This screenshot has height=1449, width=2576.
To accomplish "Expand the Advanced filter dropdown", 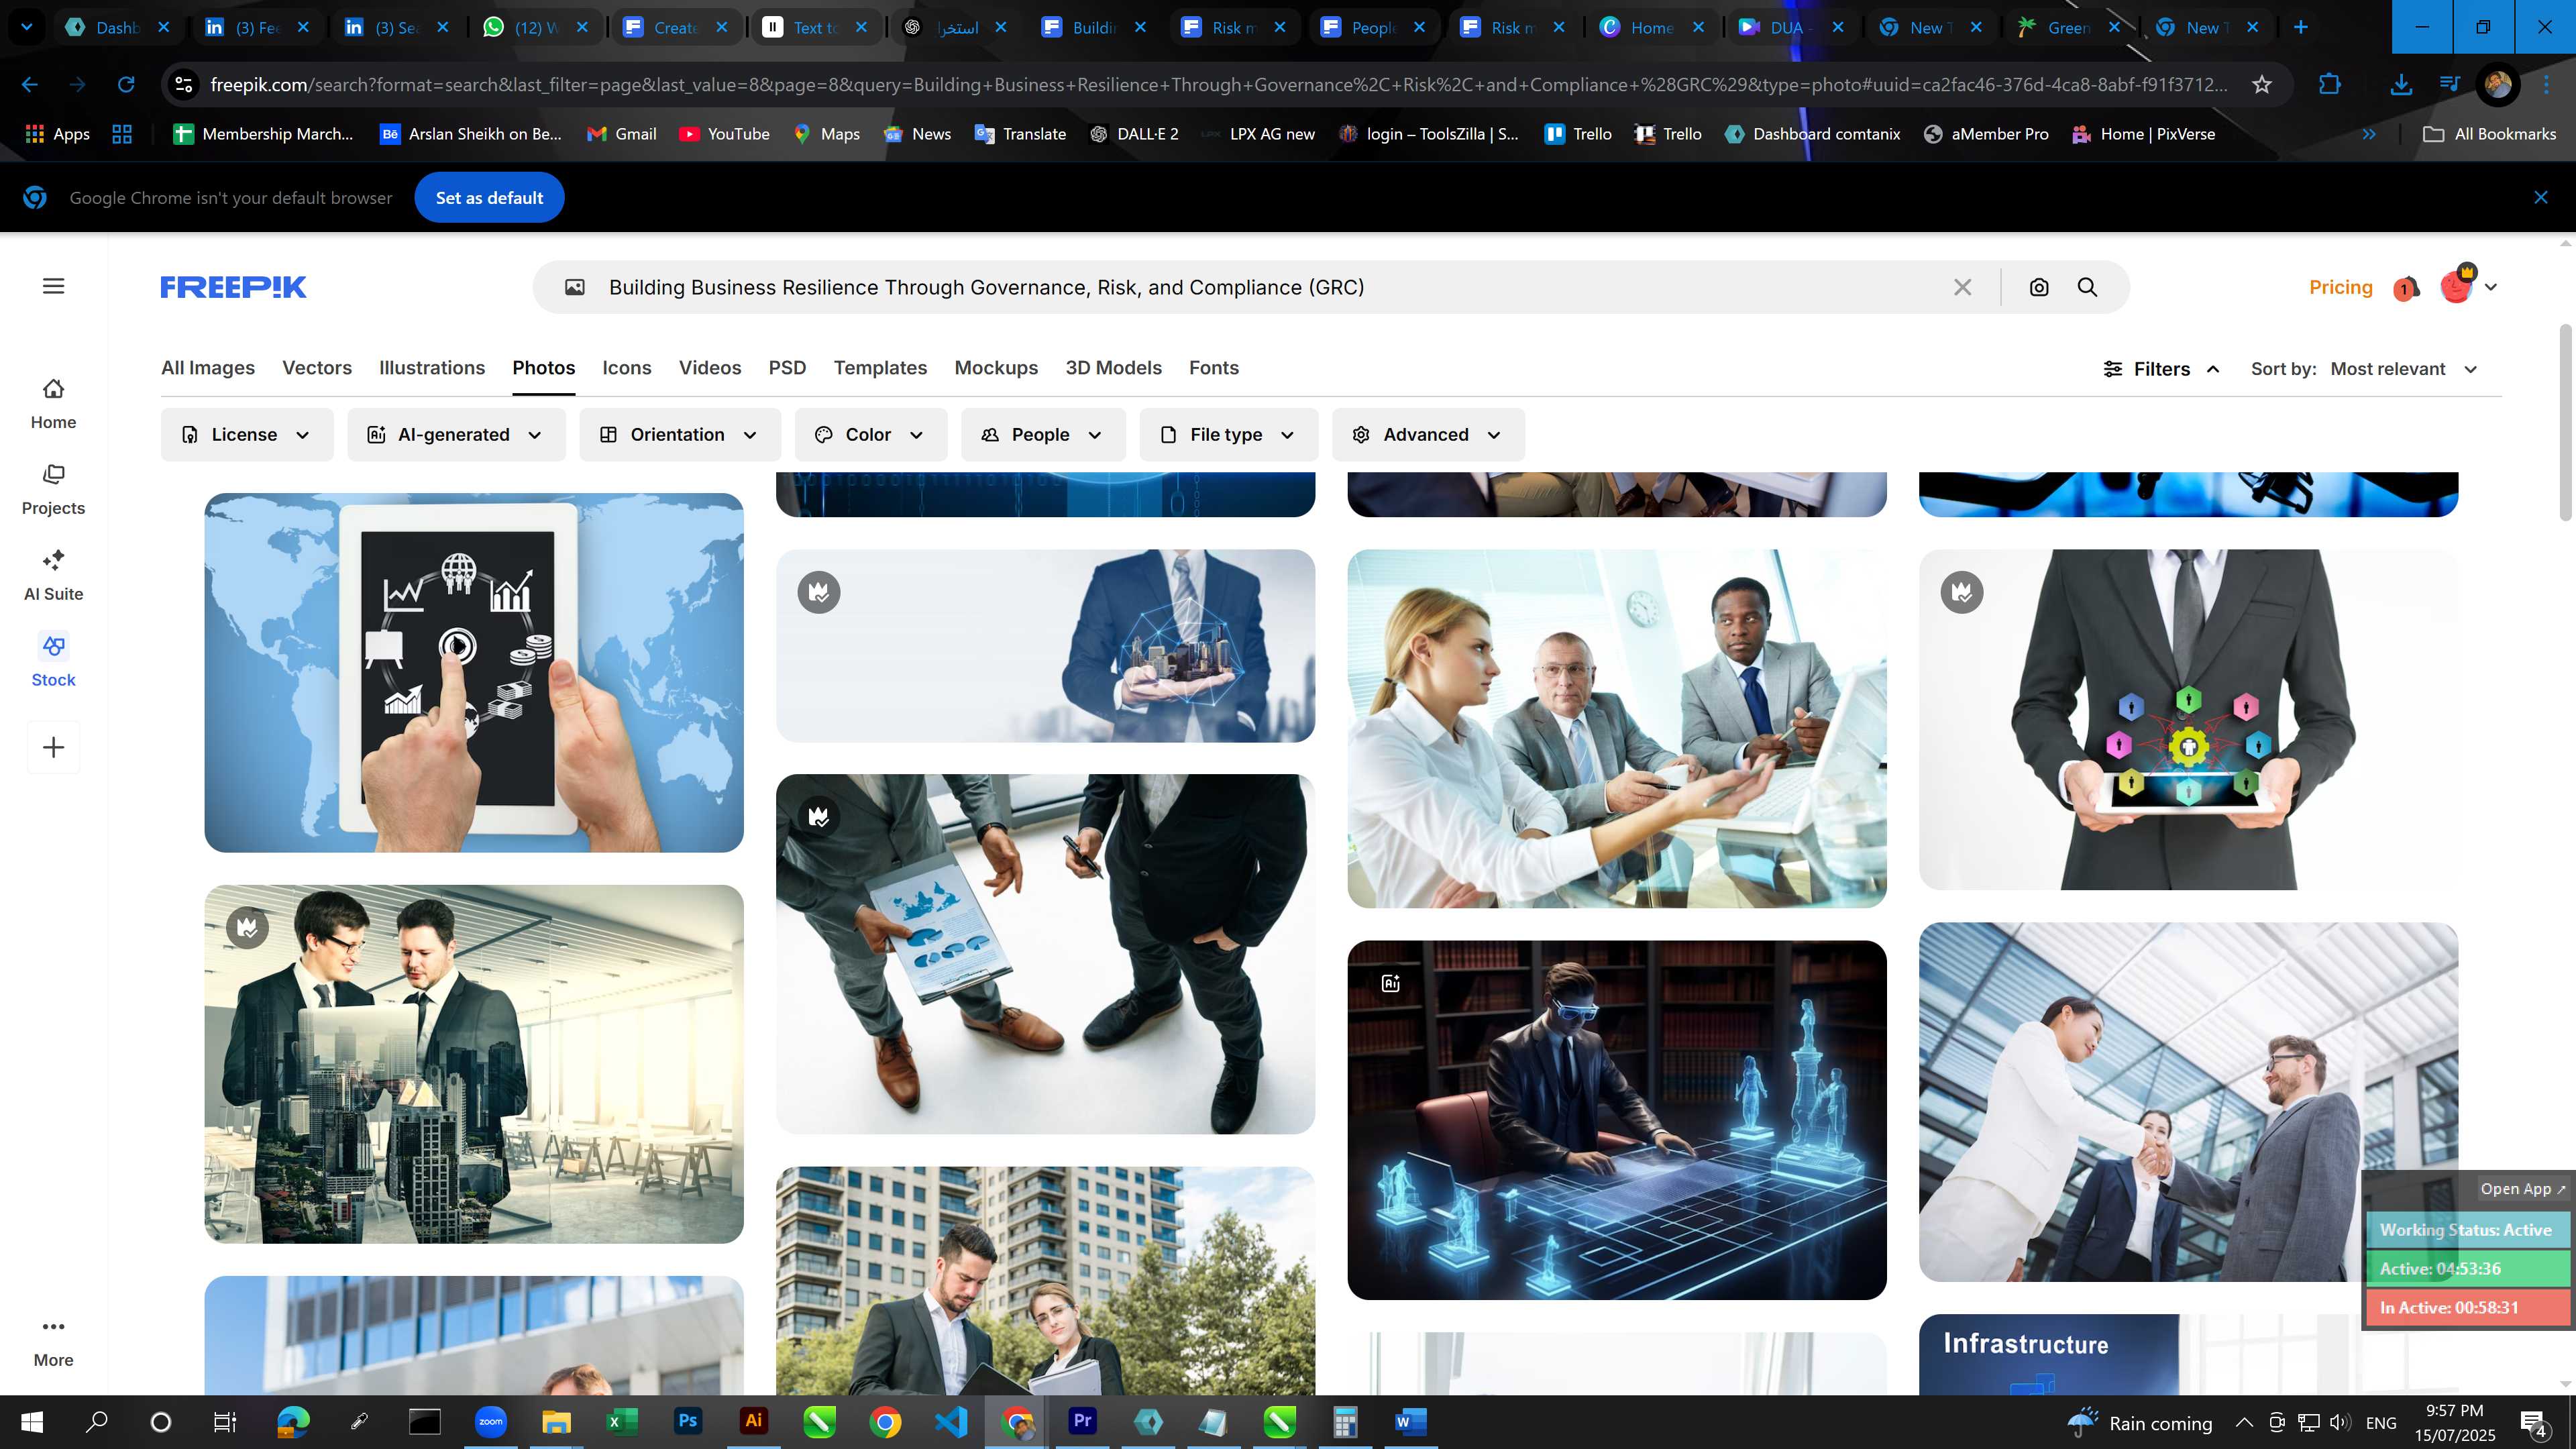I will tap(1428, 435).
